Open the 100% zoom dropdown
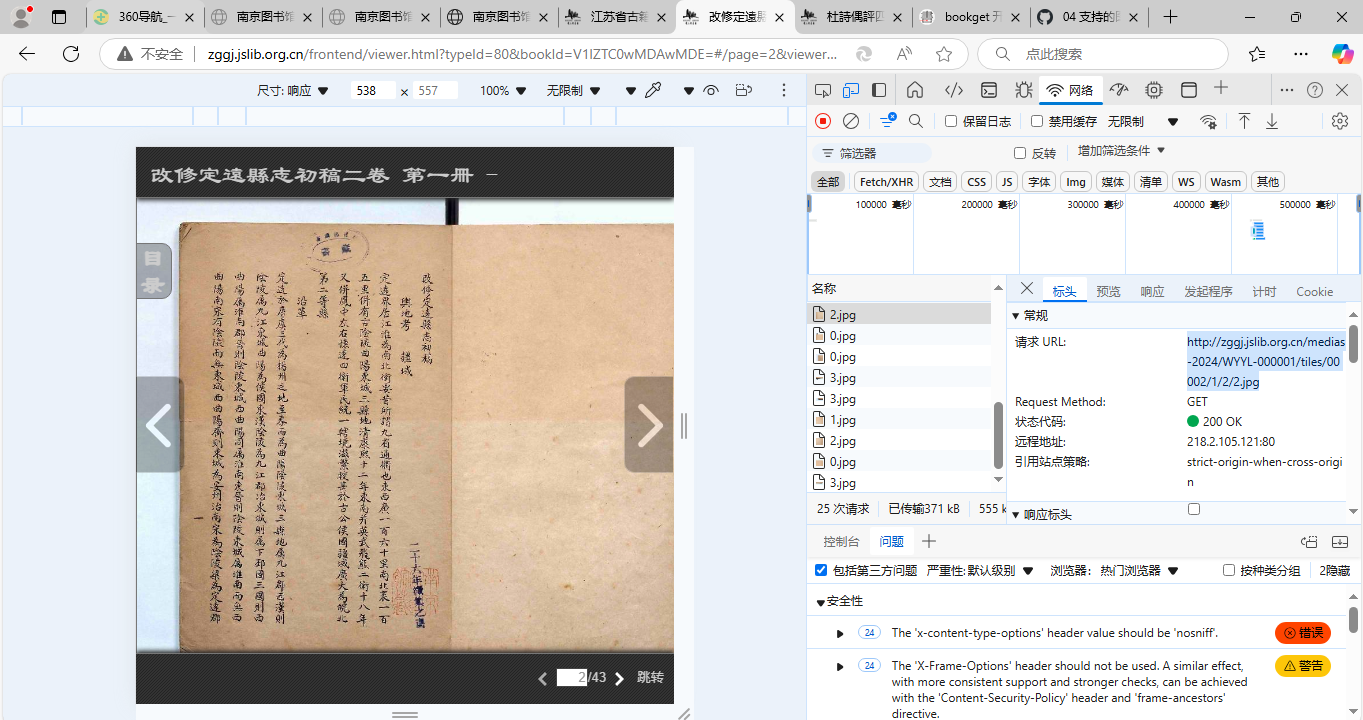1363x720 pixels. pos(503,90)
